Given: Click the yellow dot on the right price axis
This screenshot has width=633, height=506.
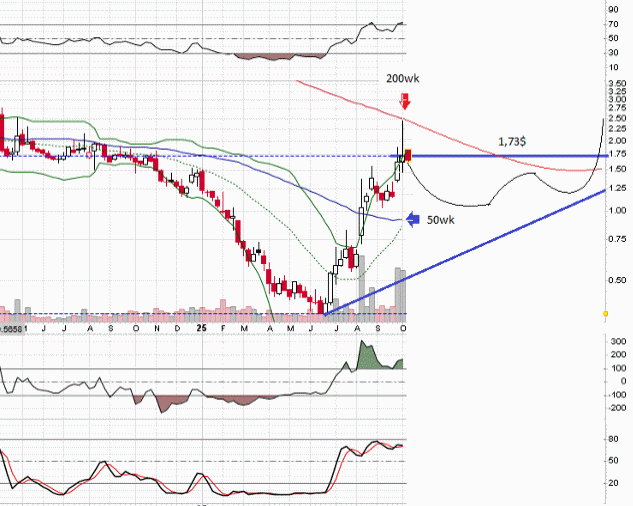Looking at the screenshot, I should (606, 313).
